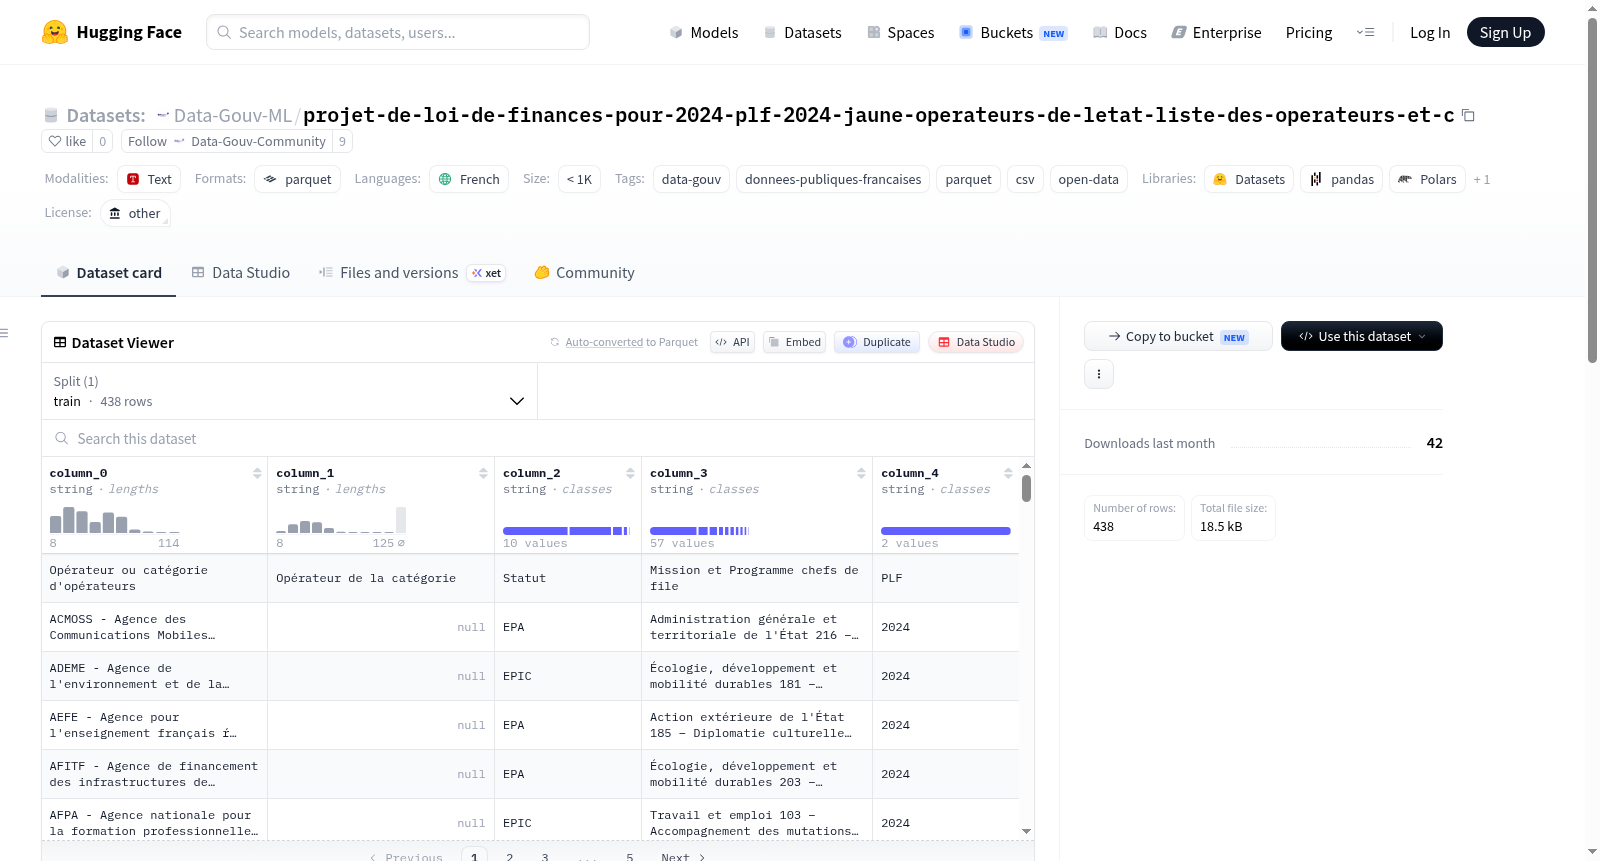Go to page 2 of the table
The height and width of the screenshot is (861, 1600).
[510, 857]
